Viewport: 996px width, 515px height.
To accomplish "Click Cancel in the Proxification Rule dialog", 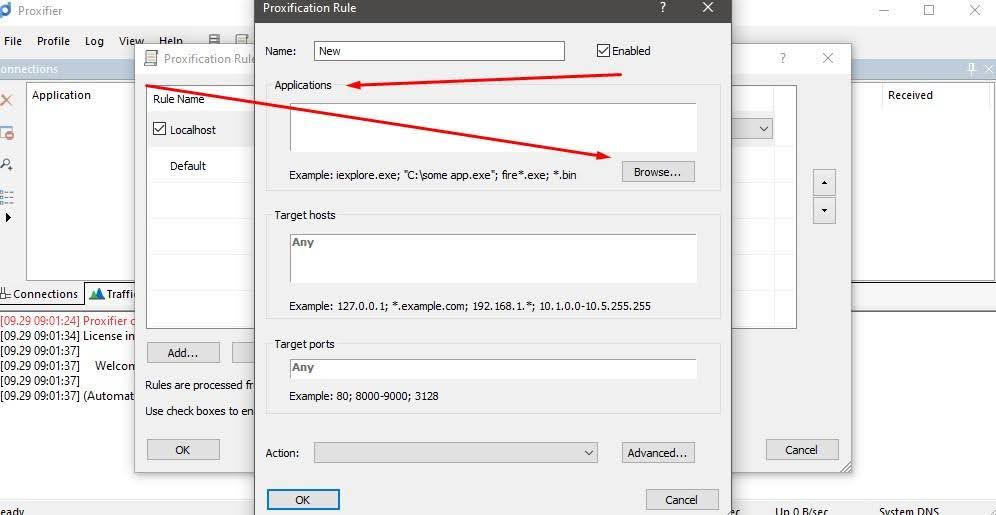I will click(682, 500).
